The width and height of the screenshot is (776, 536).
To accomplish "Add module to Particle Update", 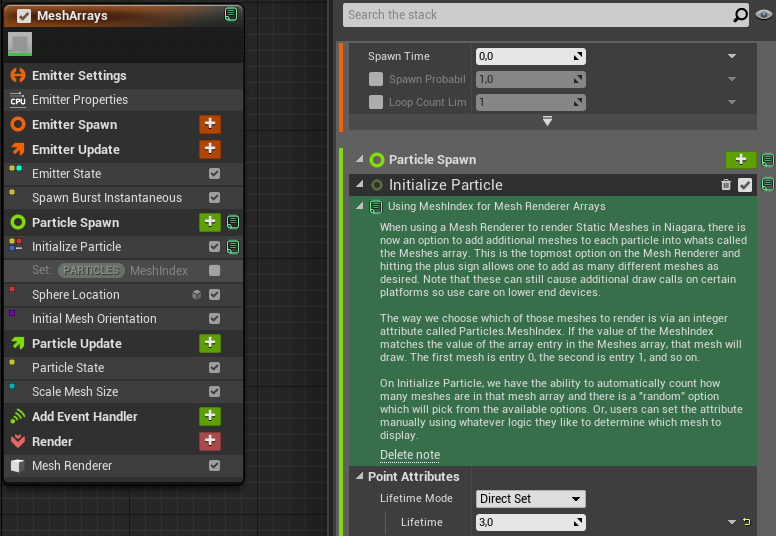I will click(210, 342).
